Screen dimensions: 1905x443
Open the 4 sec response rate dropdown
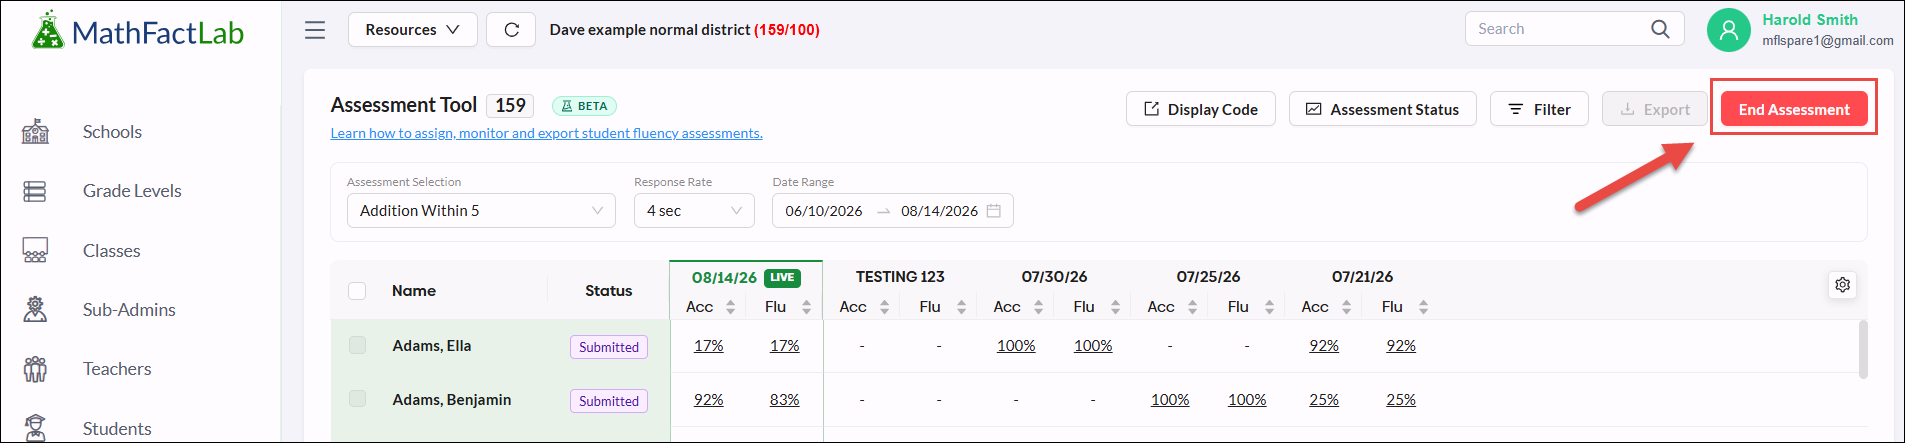click(x=695, y=211)
